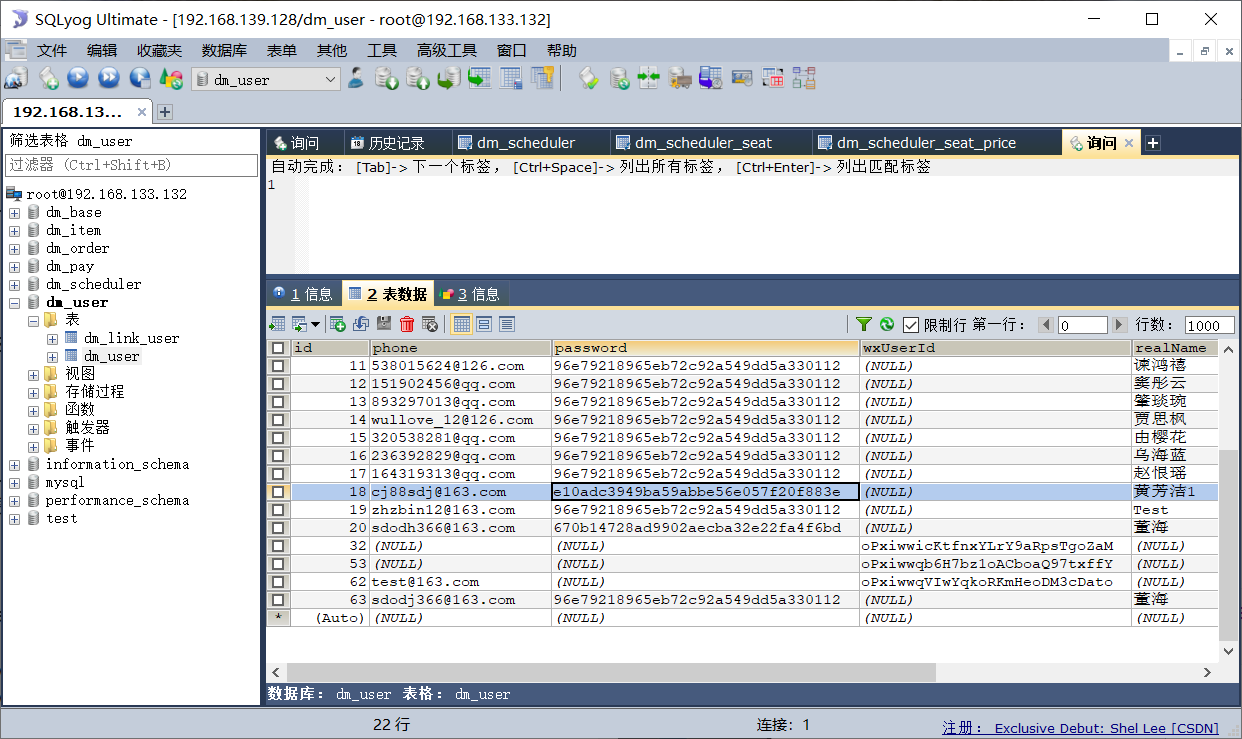
Task: Toggle the 限制行 checkbox
Action: [x=911, y=325]
